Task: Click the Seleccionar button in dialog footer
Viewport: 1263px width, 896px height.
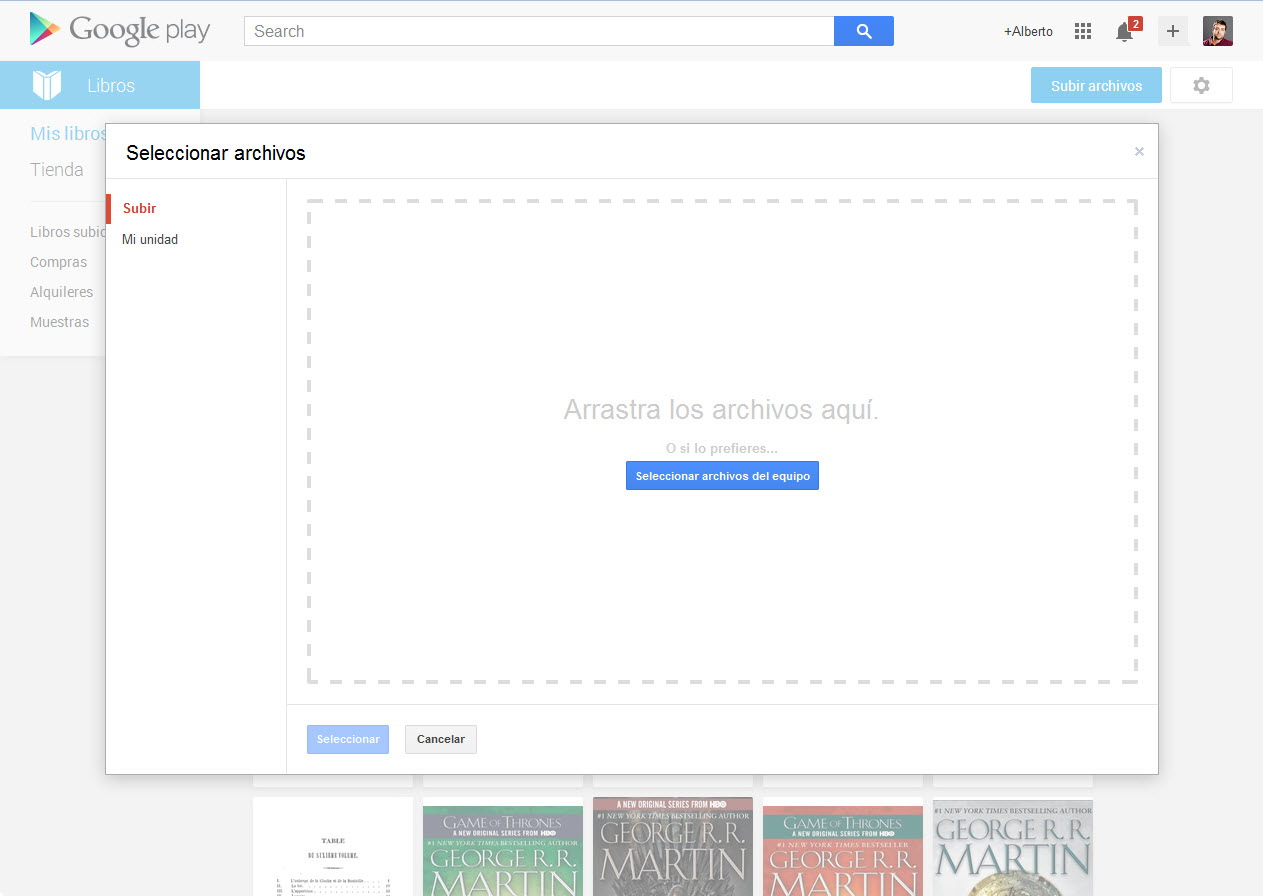Action: [348, 739]
